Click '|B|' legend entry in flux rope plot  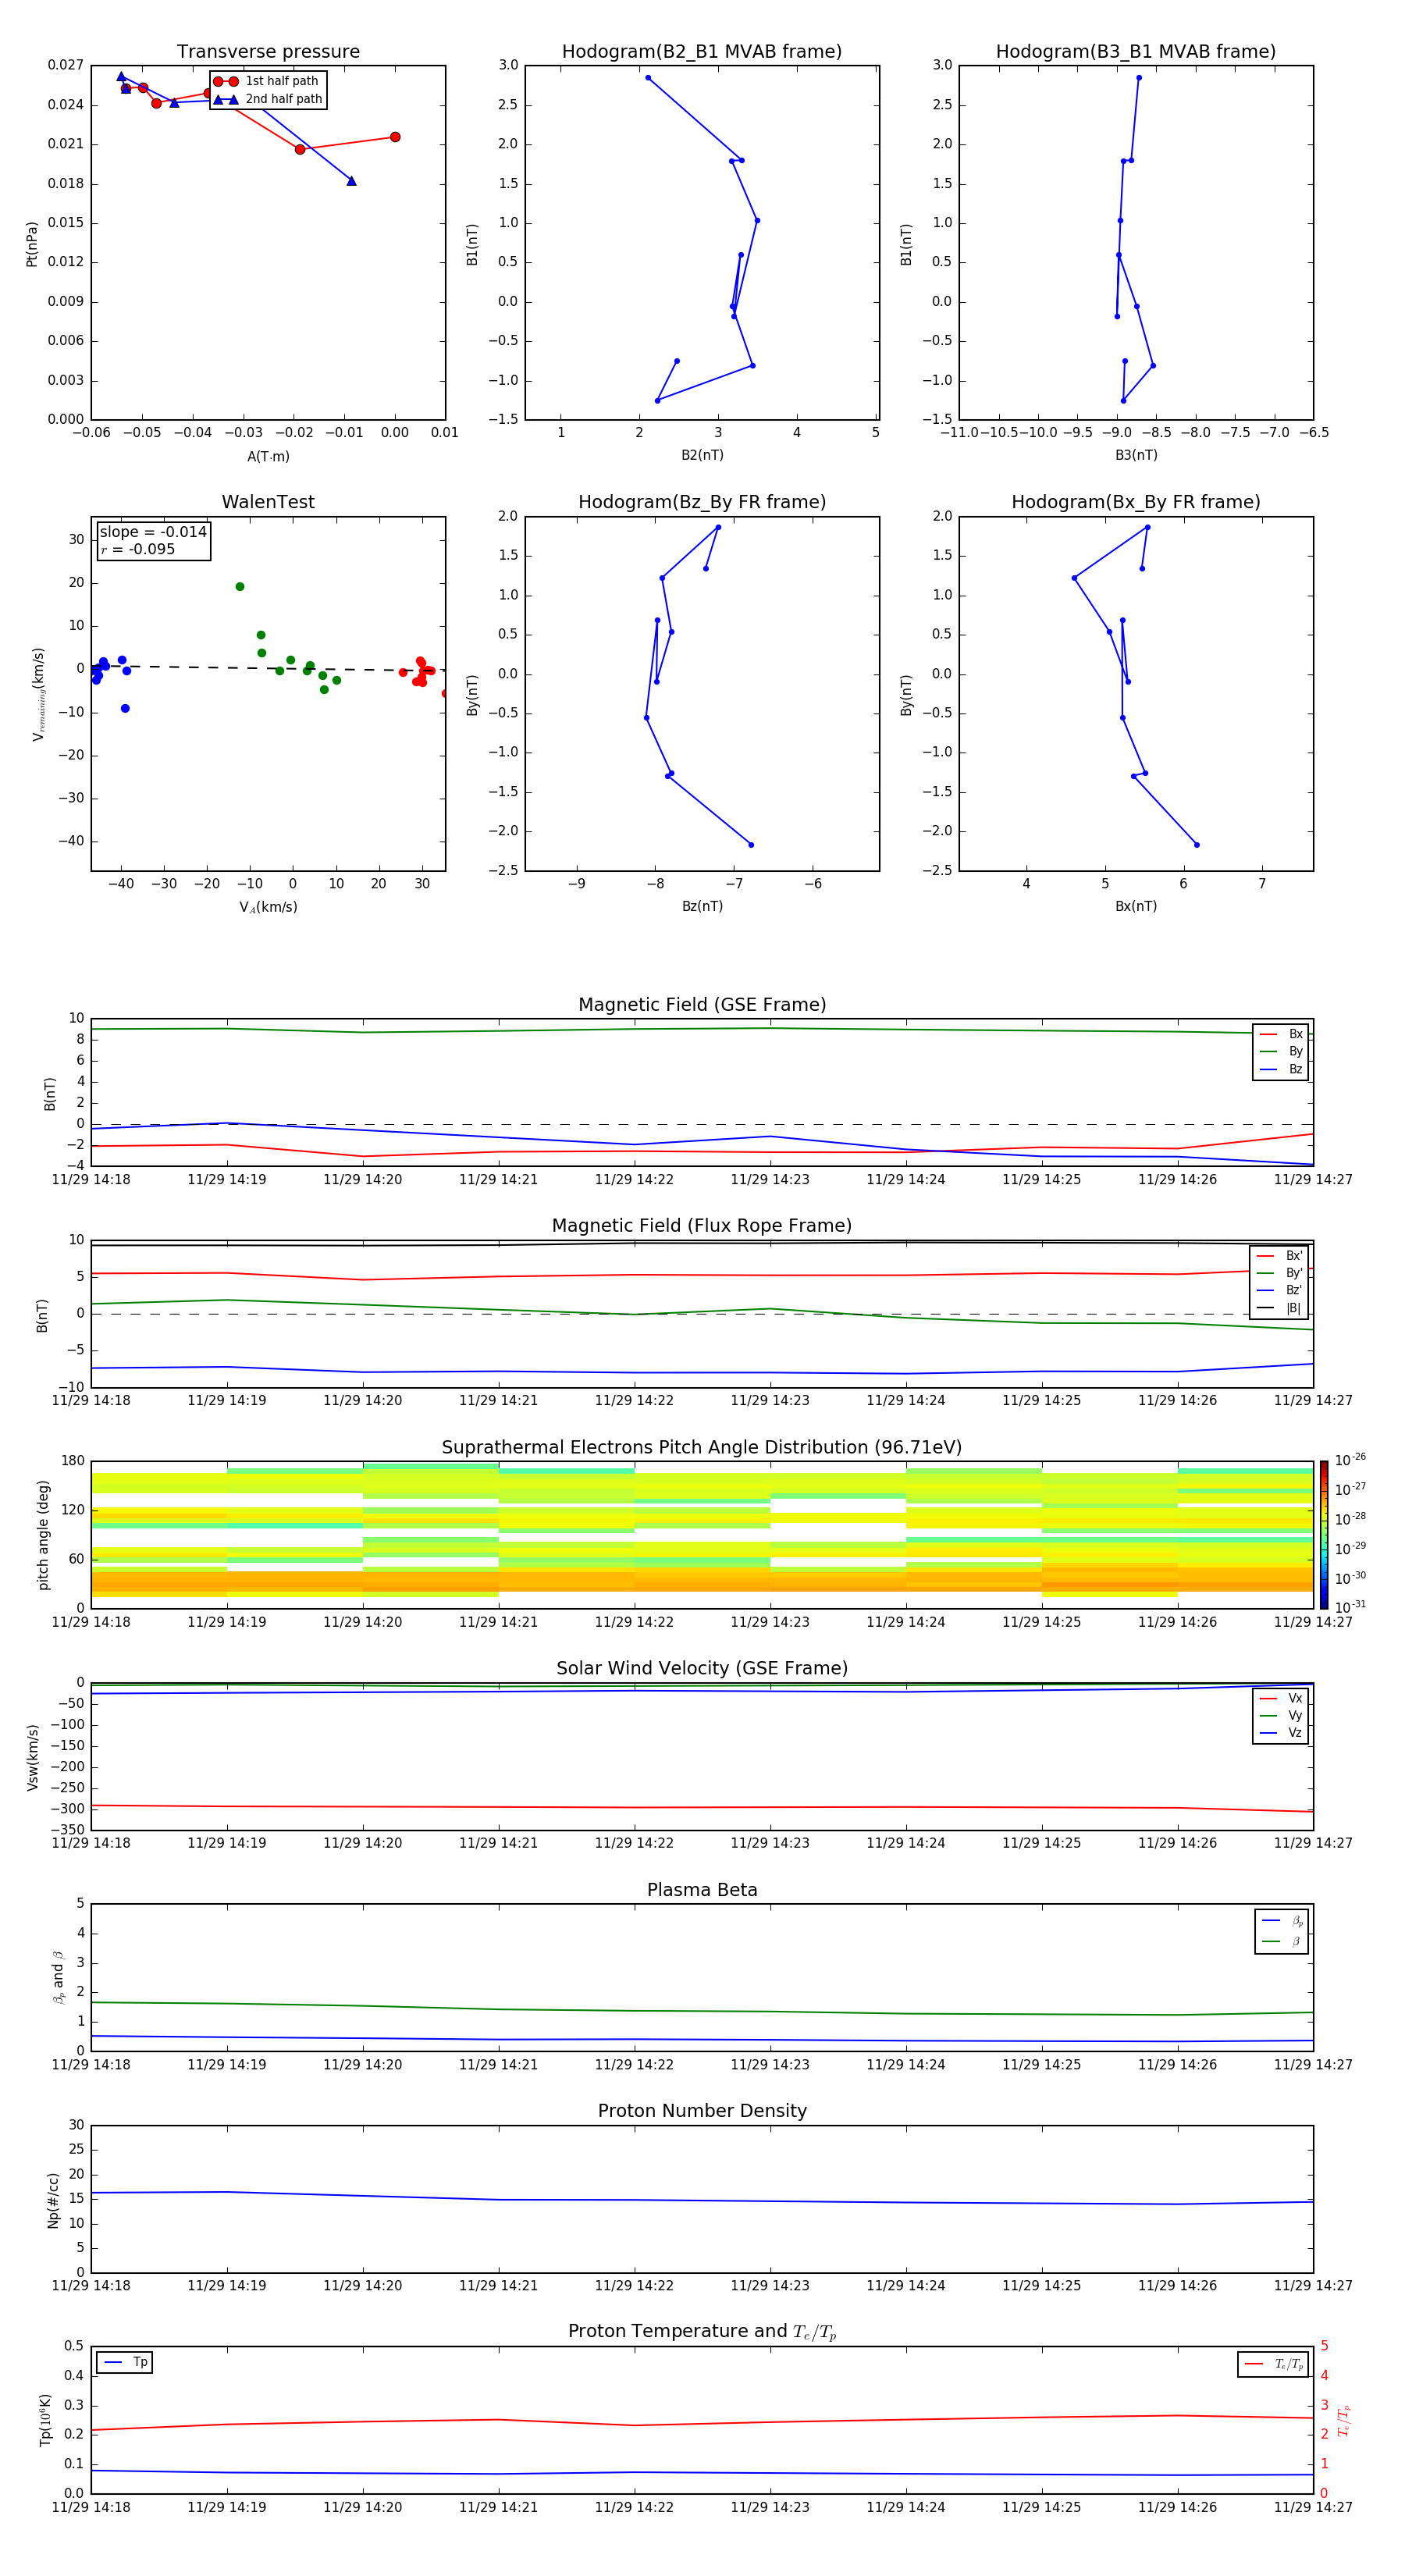click(x=1280, y=1308)
